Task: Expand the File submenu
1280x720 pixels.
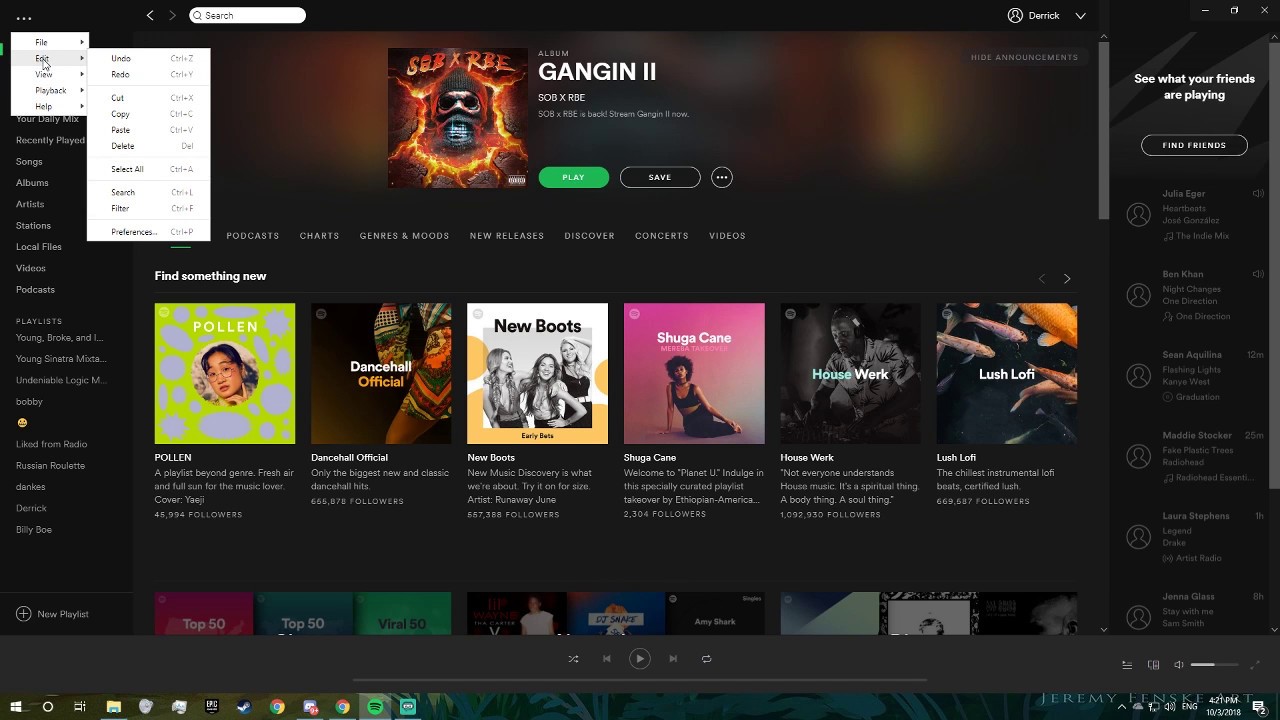Action: point(49,42)
